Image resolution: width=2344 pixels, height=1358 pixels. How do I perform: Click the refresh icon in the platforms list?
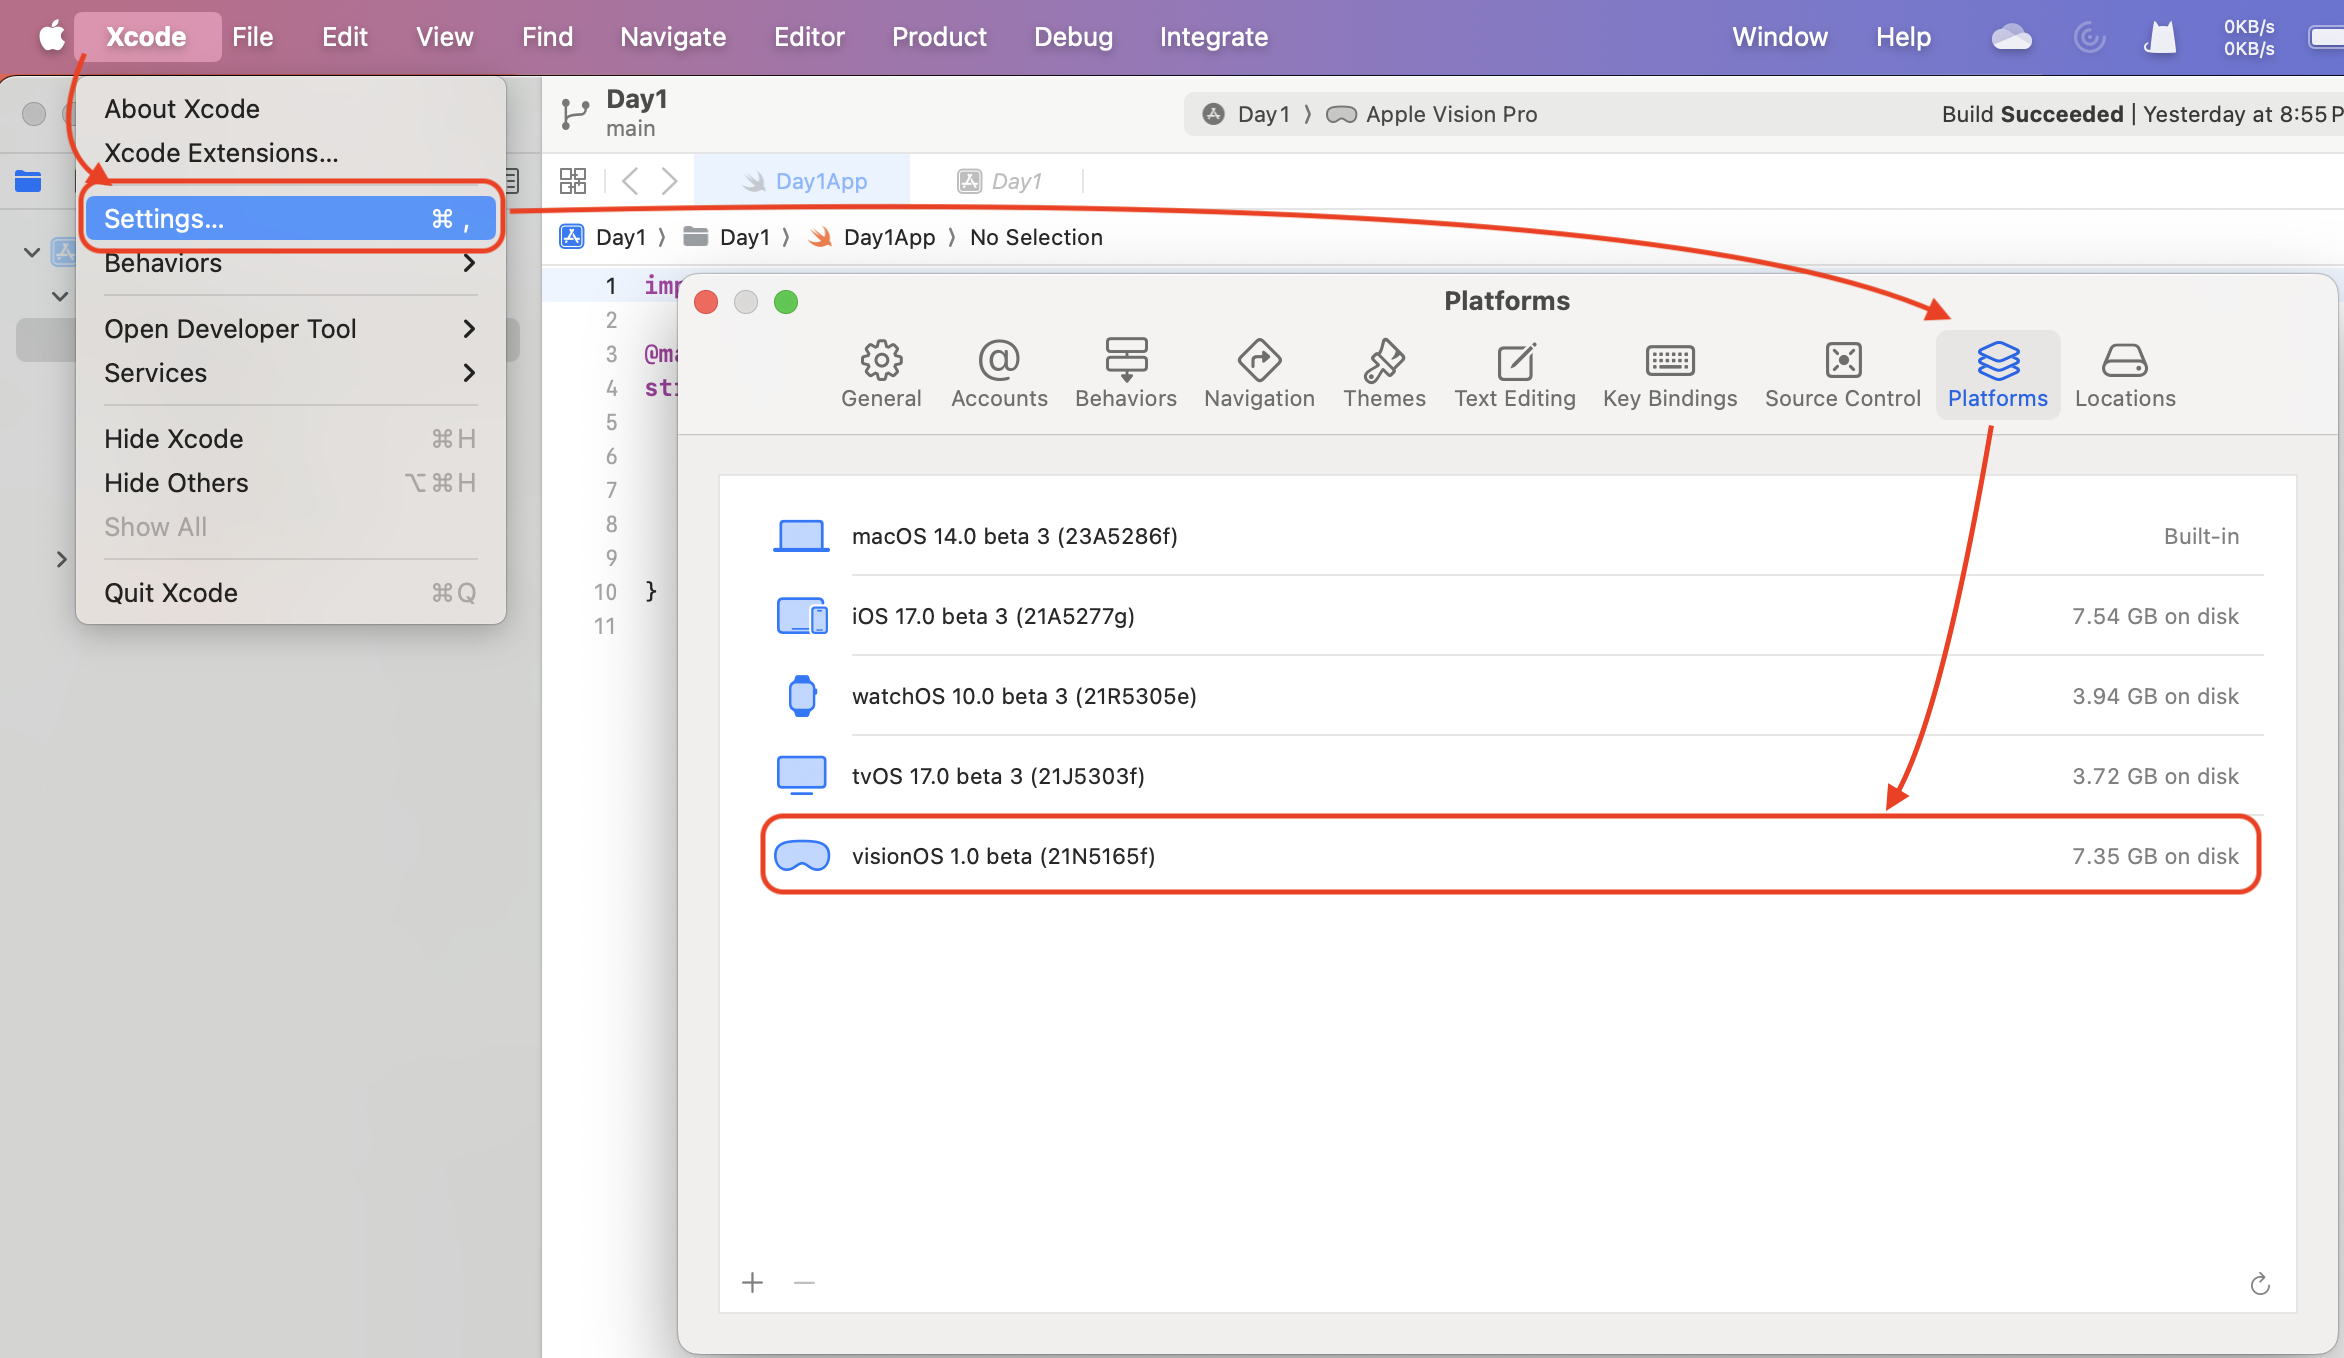pos(2259,1284)
